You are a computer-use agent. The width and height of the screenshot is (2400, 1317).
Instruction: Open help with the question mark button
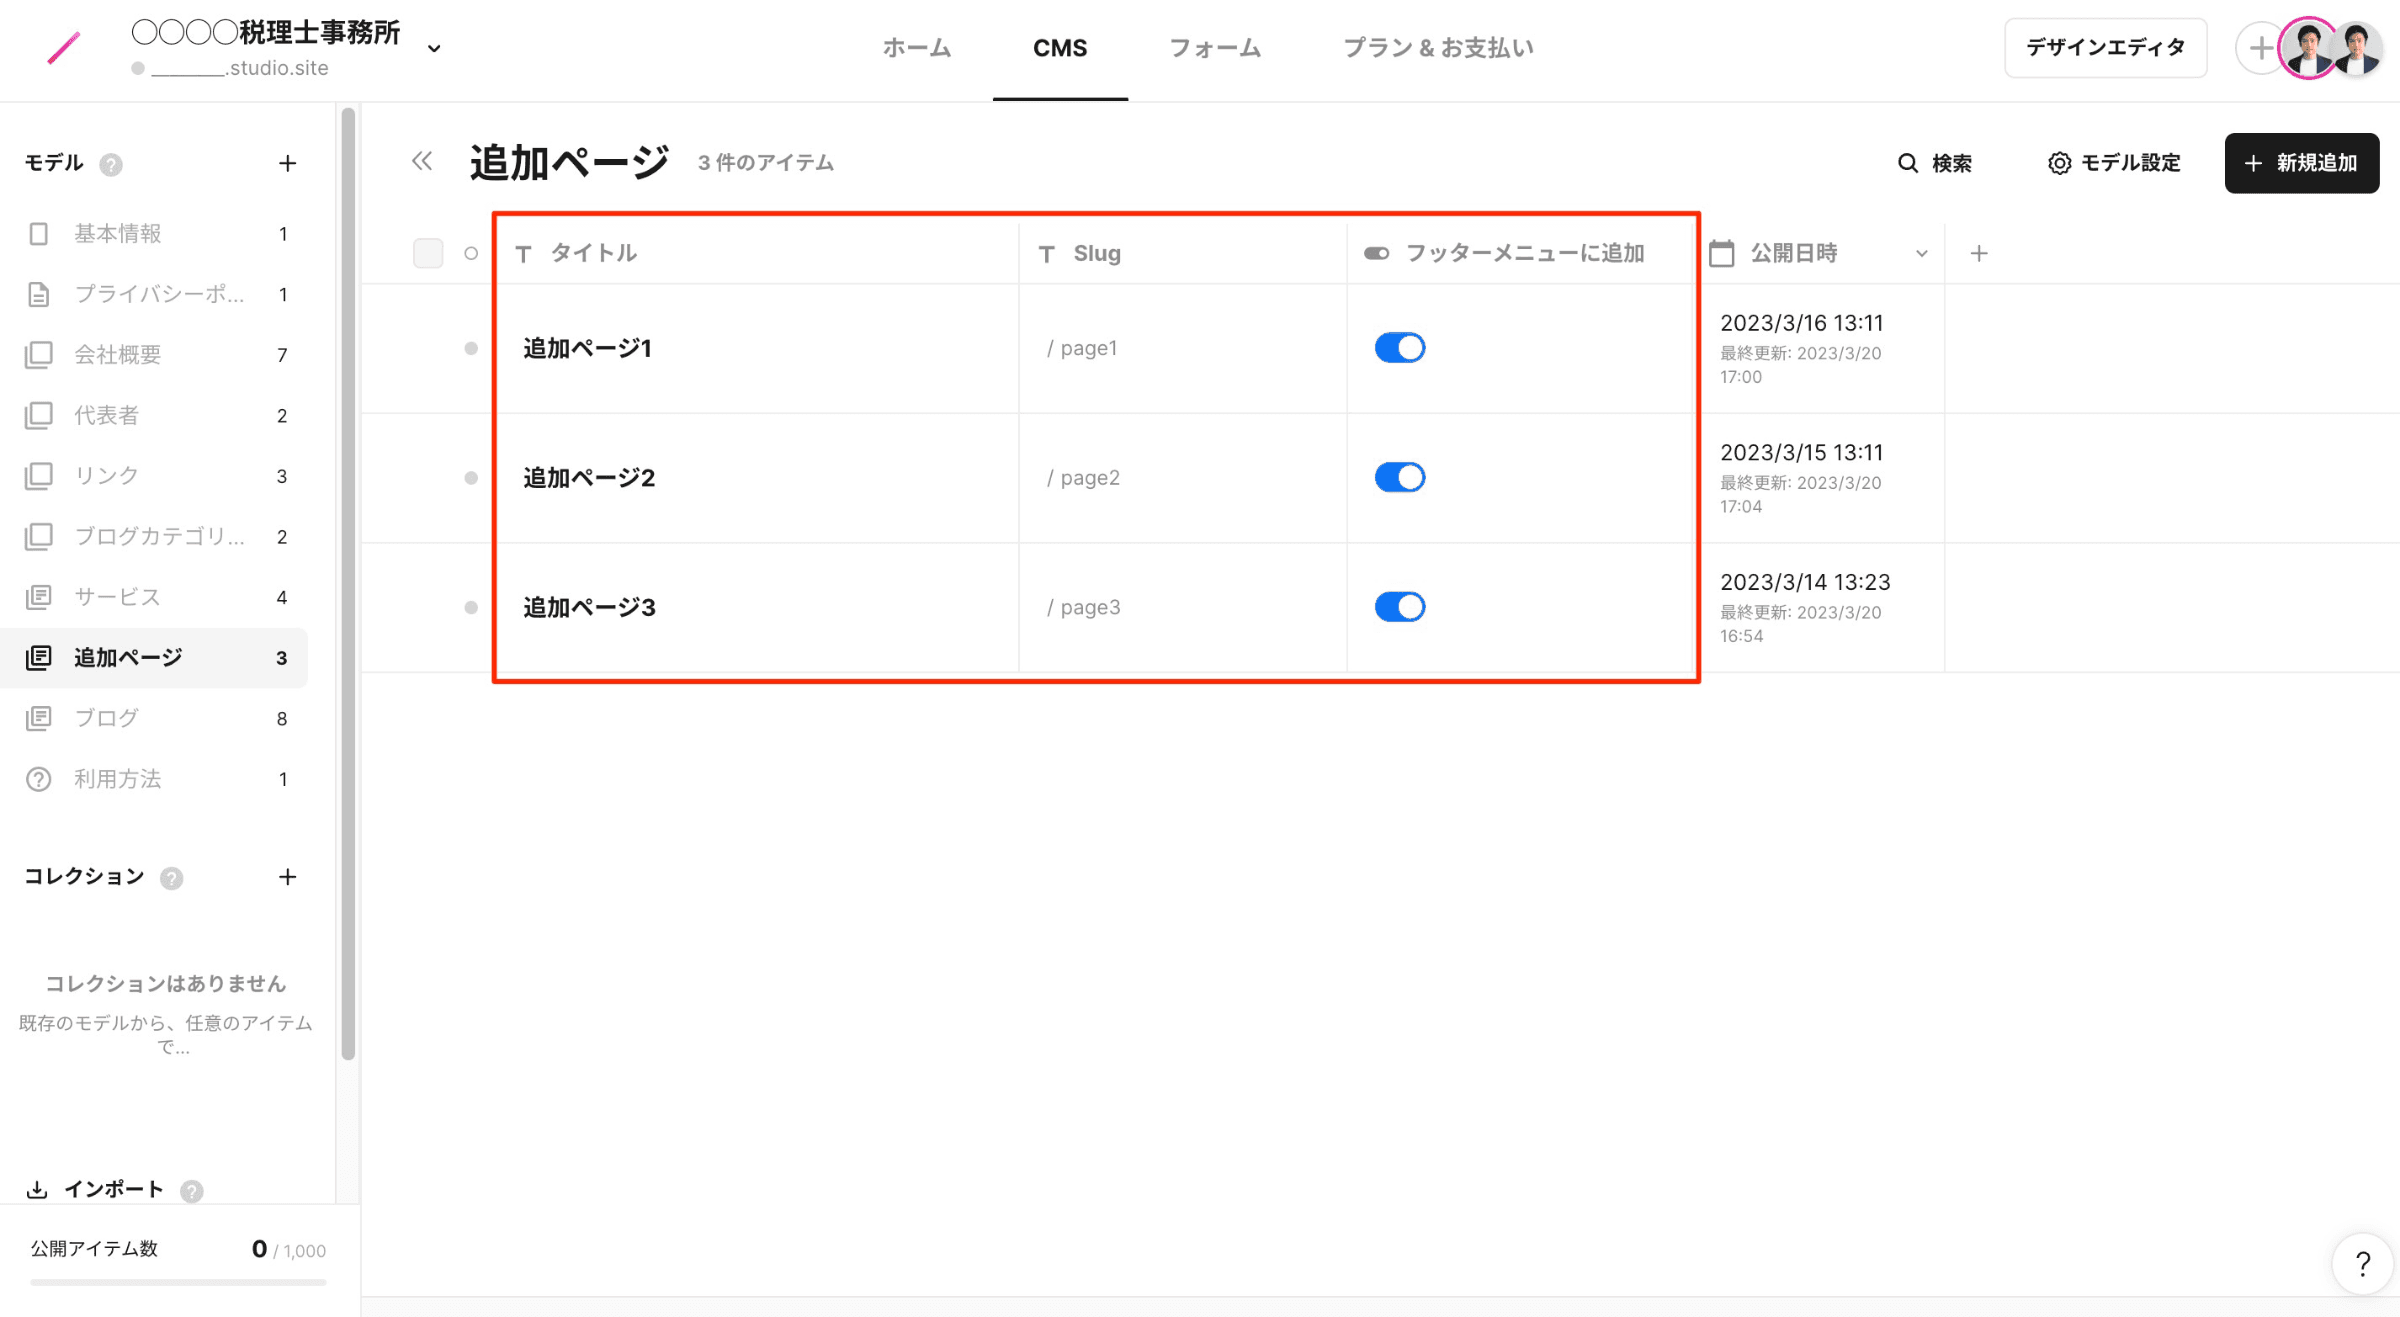[2362, 1264]
